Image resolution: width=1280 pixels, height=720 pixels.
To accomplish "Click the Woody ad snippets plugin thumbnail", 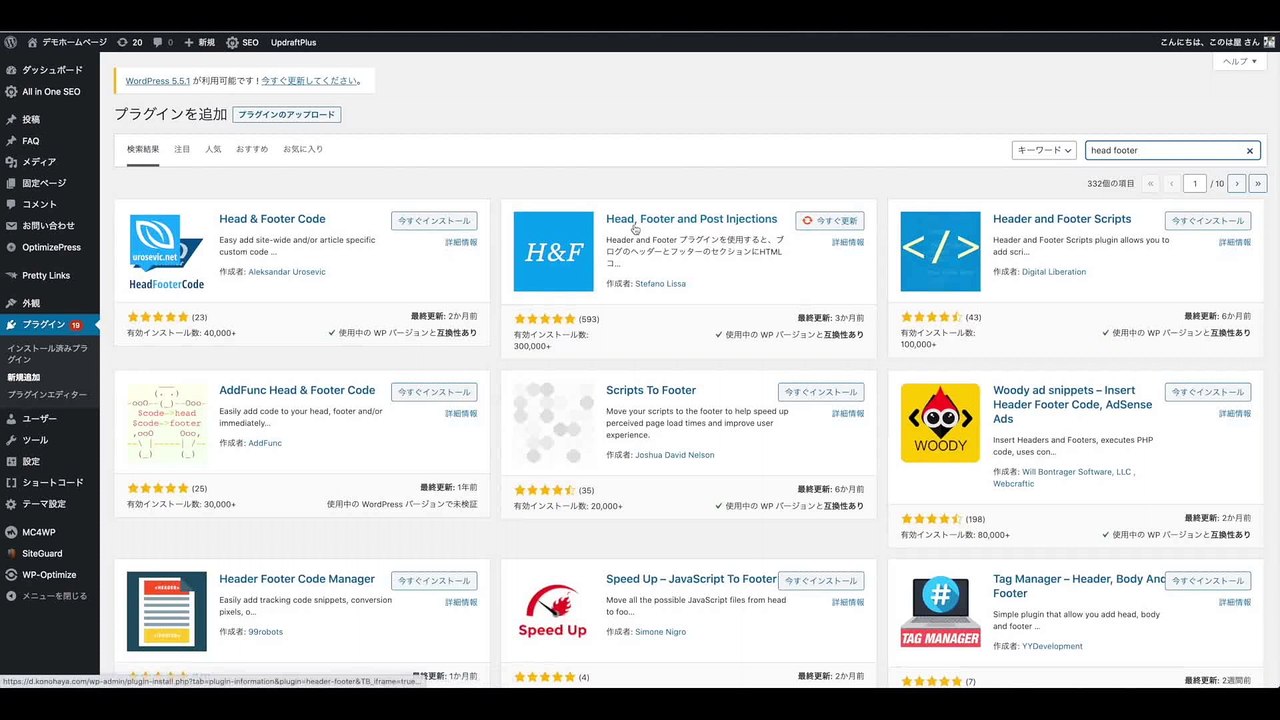I will (940, 423).
